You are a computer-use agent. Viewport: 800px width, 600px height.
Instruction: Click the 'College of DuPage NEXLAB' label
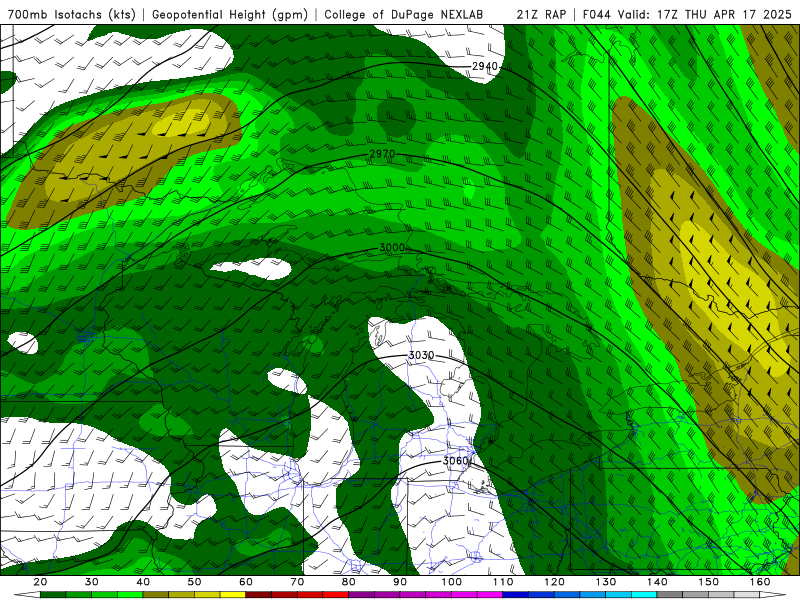coord(403,15)
